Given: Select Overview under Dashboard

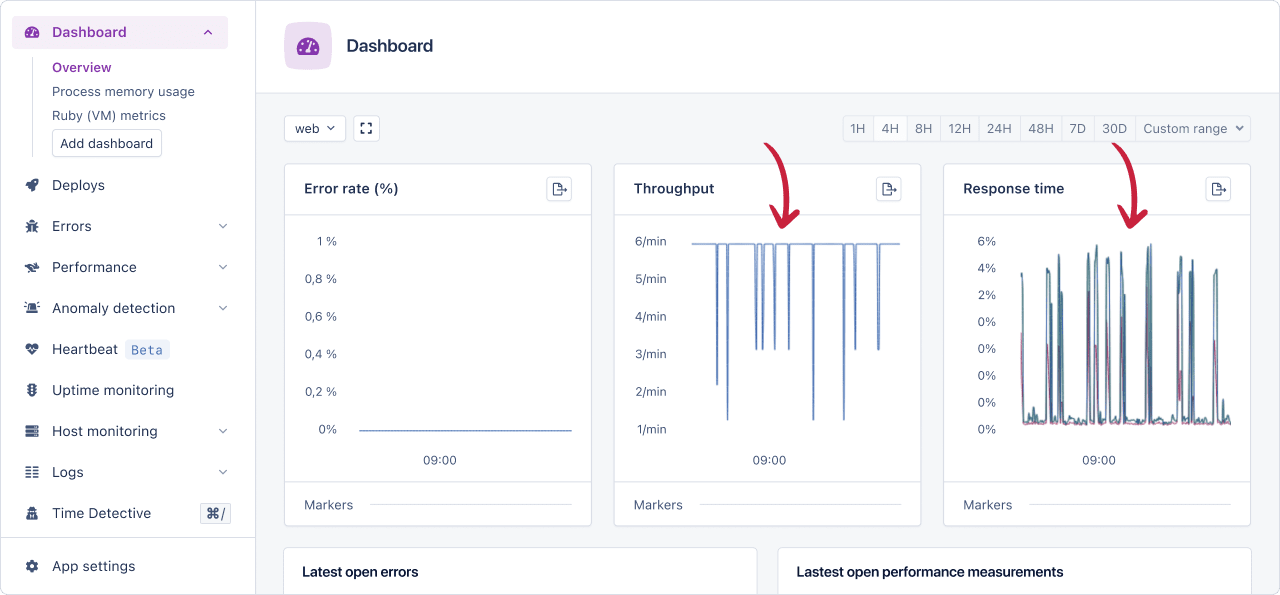Looking at the screenshot, I should click(81, 67).
